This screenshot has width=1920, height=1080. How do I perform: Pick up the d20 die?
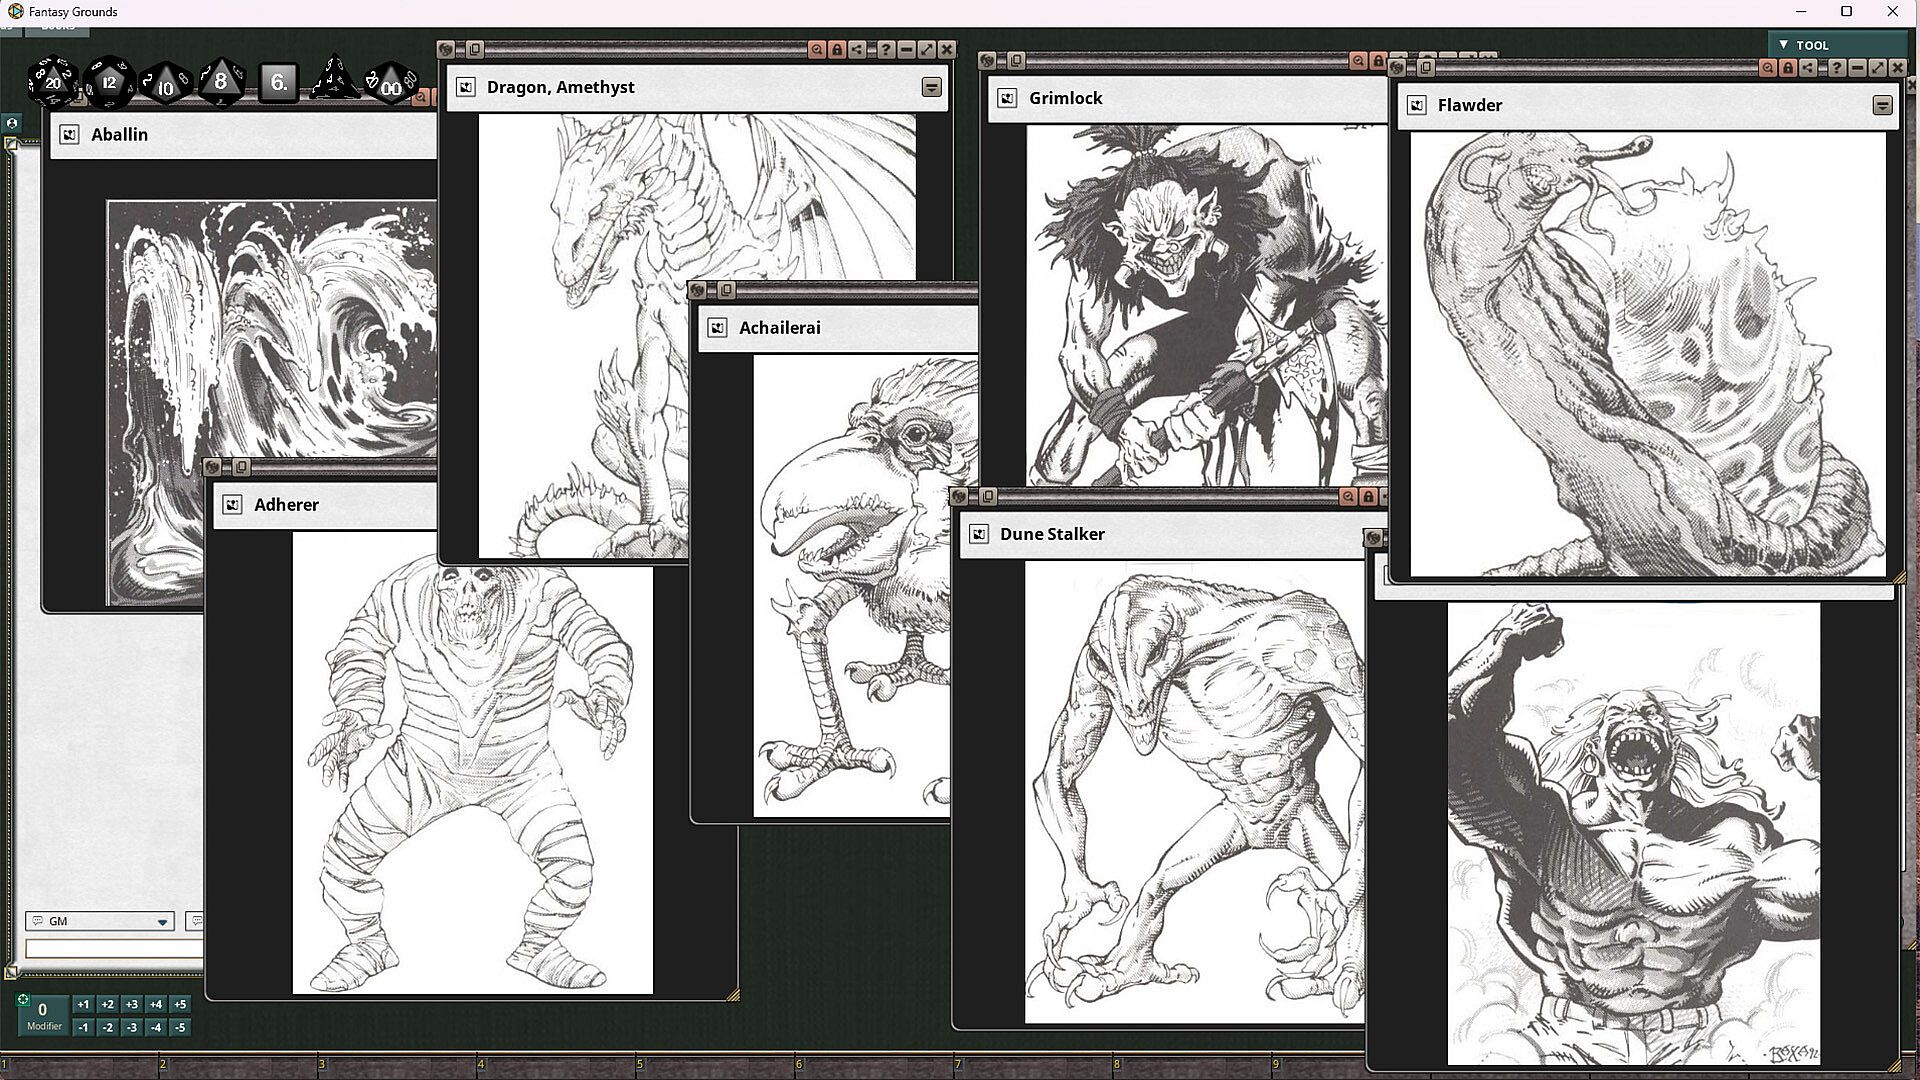coord(52,82)
